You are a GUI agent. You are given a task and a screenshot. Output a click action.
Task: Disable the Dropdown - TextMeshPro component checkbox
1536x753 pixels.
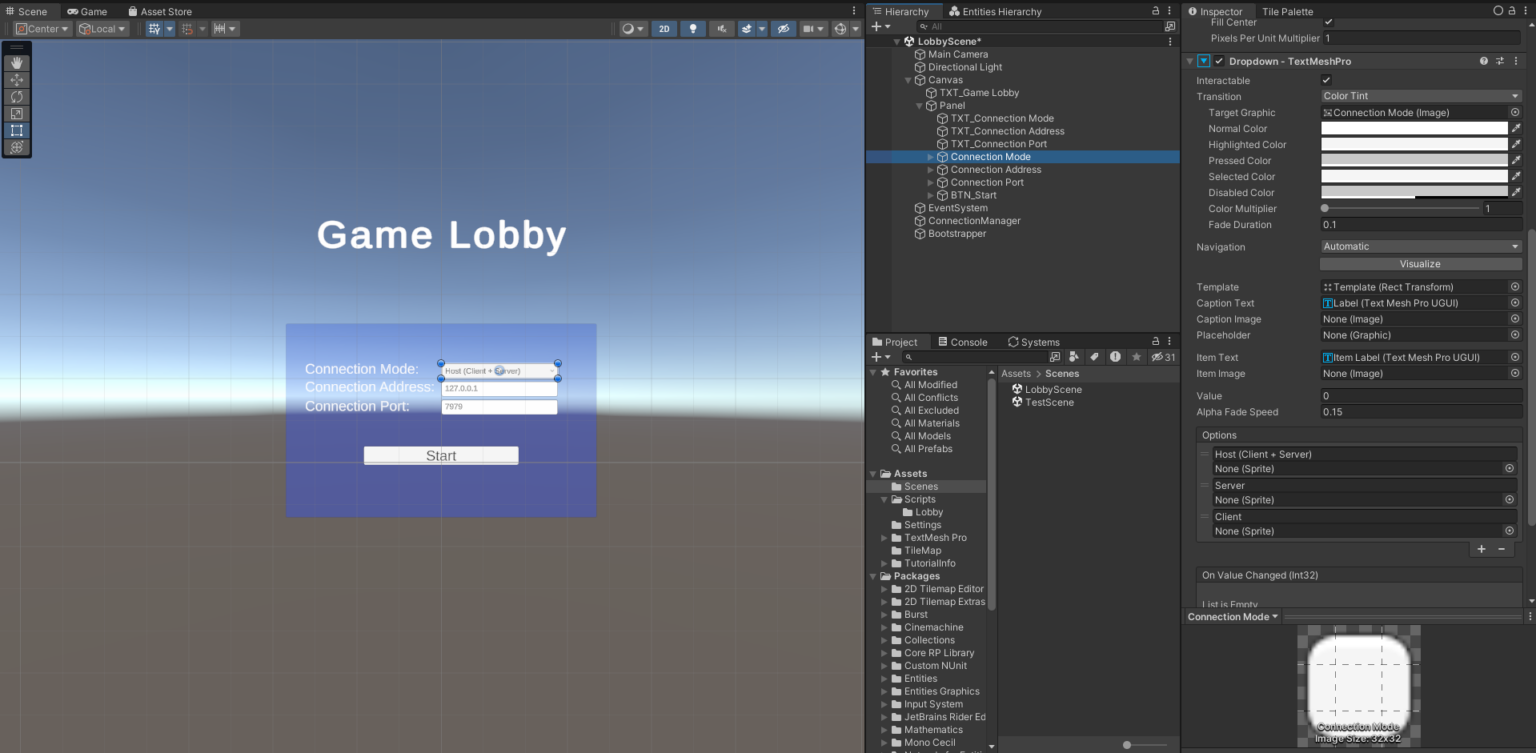(x=1217, y=60)
